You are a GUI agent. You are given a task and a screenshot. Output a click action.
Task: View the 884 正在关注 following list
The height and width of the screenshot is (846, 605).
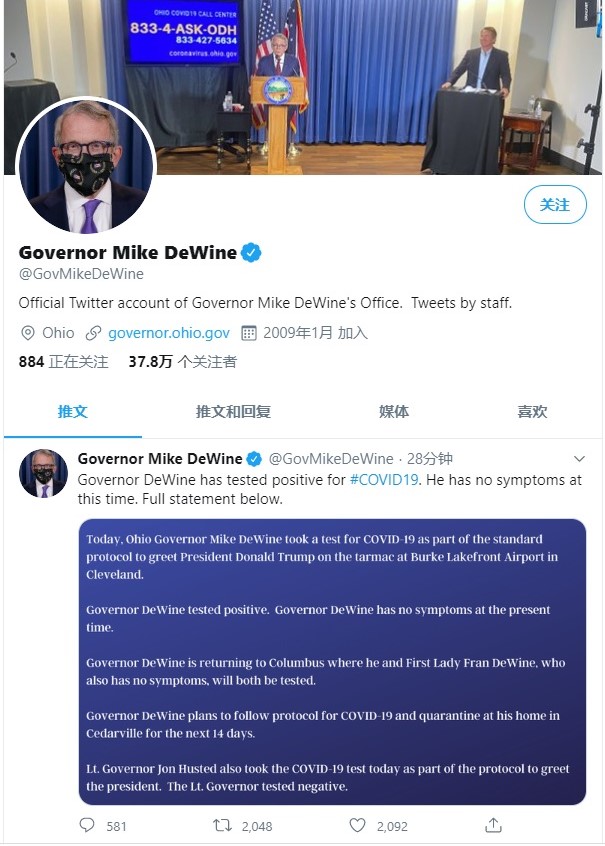[x=64, y=361]
